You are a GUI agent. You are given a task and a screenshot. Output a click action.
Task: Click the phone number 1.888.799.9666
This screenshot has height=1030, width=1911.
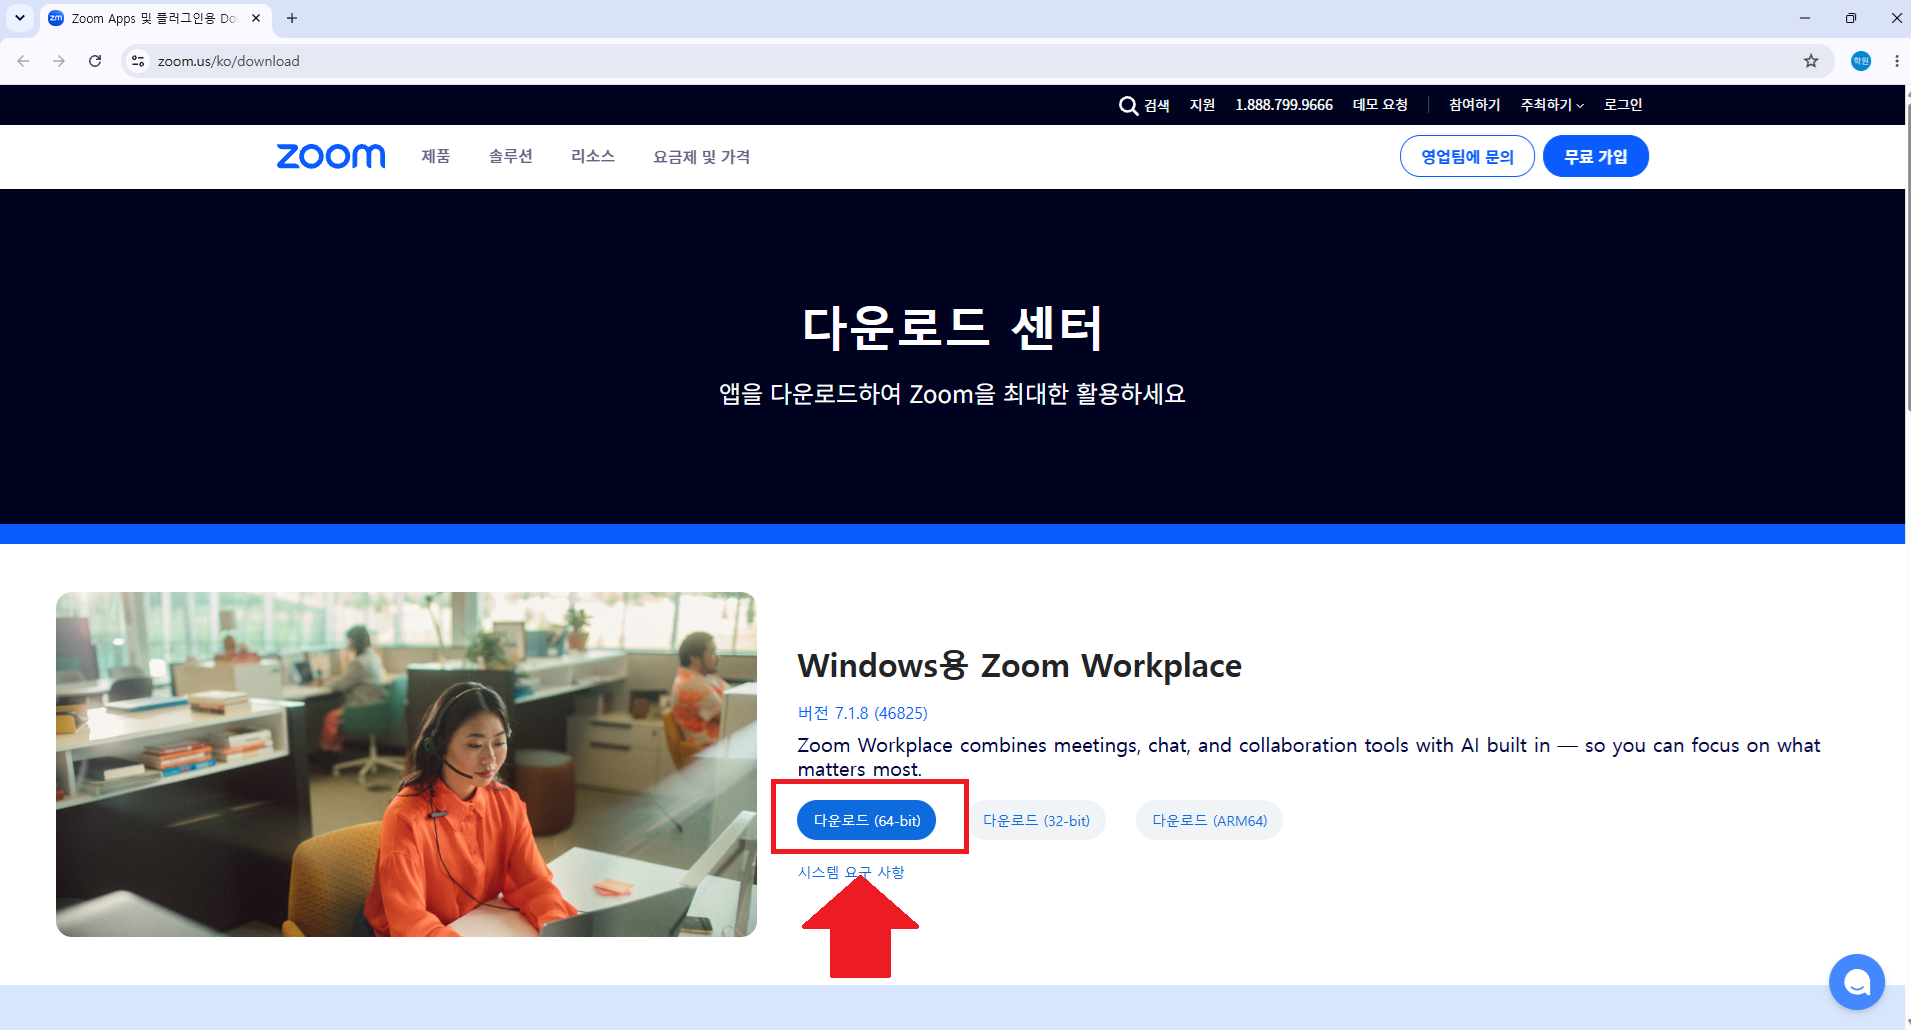point(1284,105)
